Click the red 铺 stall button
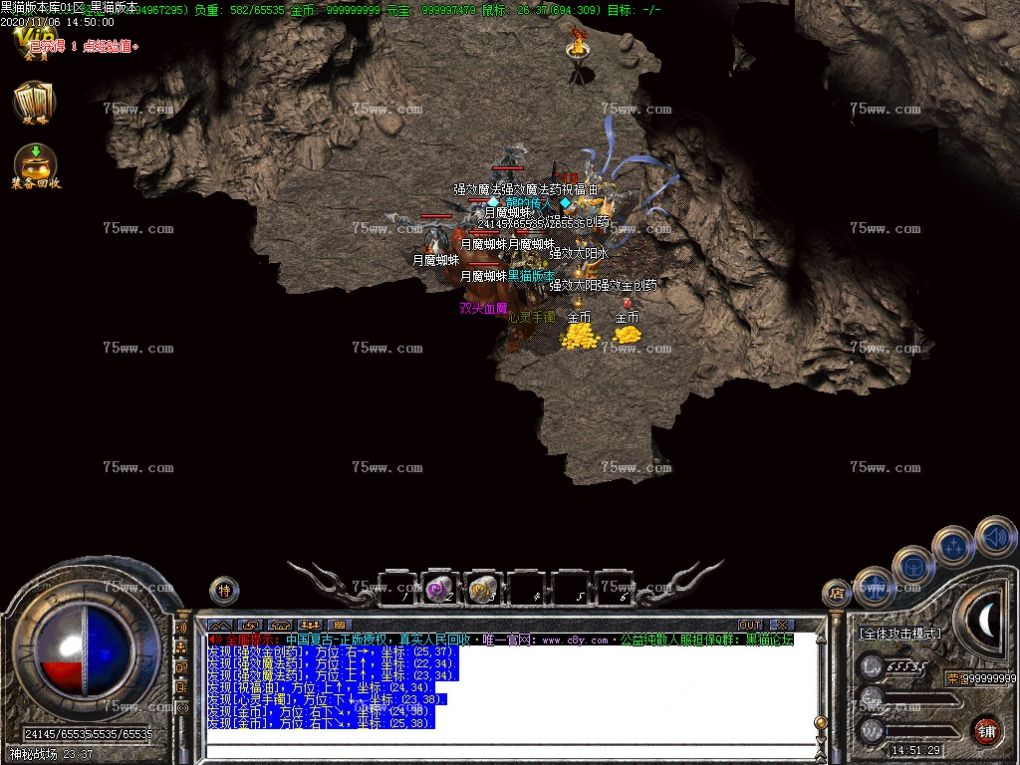Image resolution: width=1020 pixels, height=765 pixels. [x=987, y=731]
